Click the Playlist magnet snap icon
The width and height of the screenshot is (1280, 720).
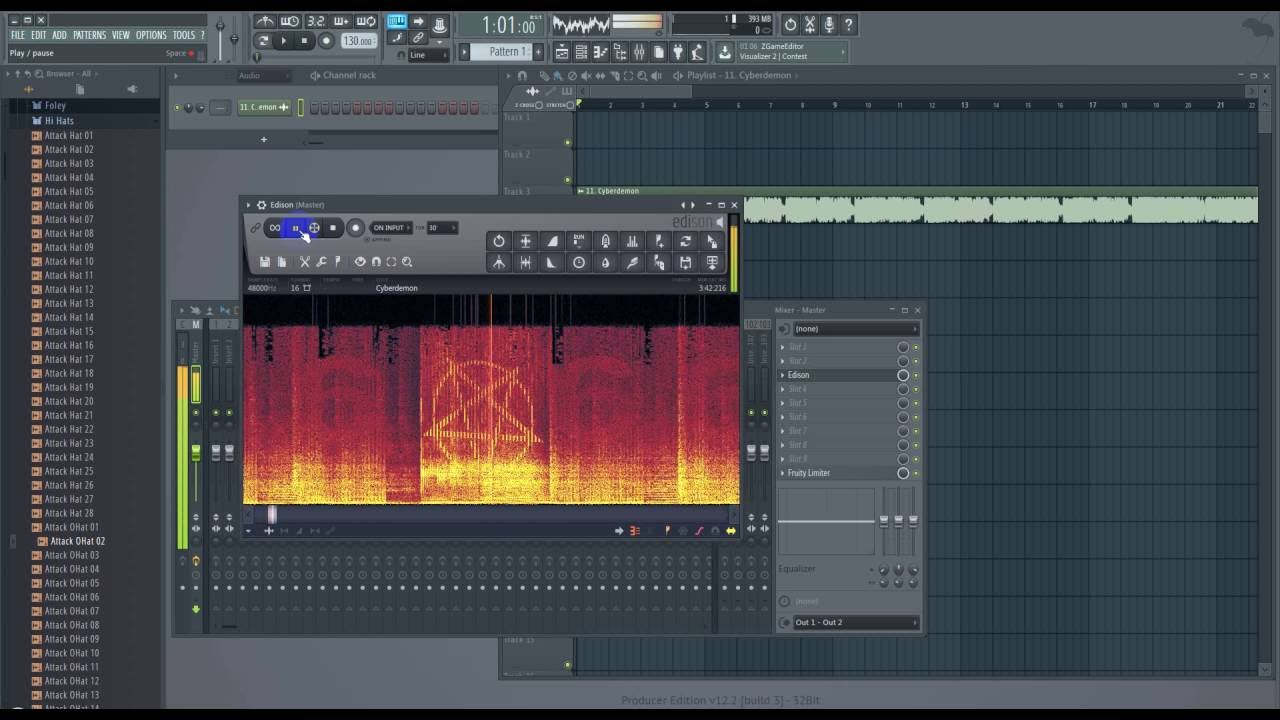(522, 76)
